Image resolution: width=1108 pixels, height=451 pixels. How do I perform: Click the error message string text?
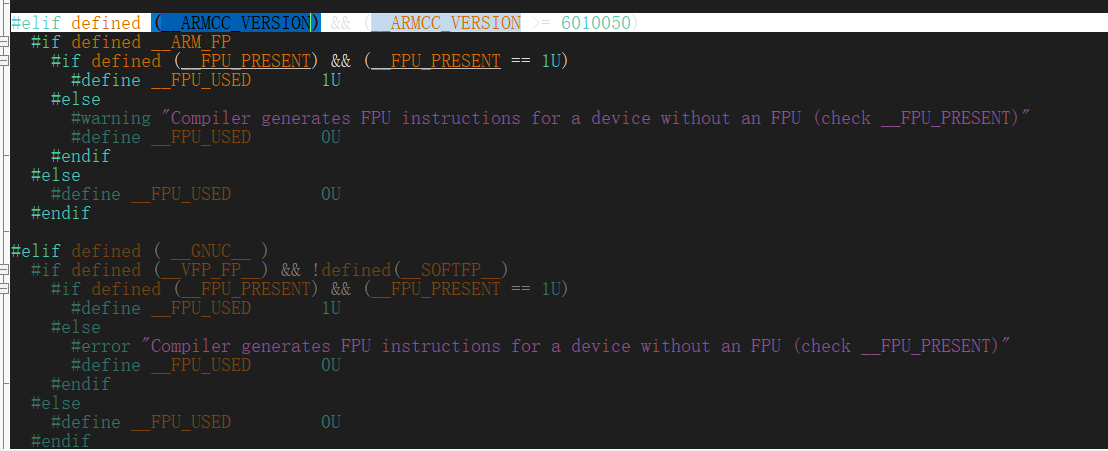pyautogui.click(x=576, y=346)
